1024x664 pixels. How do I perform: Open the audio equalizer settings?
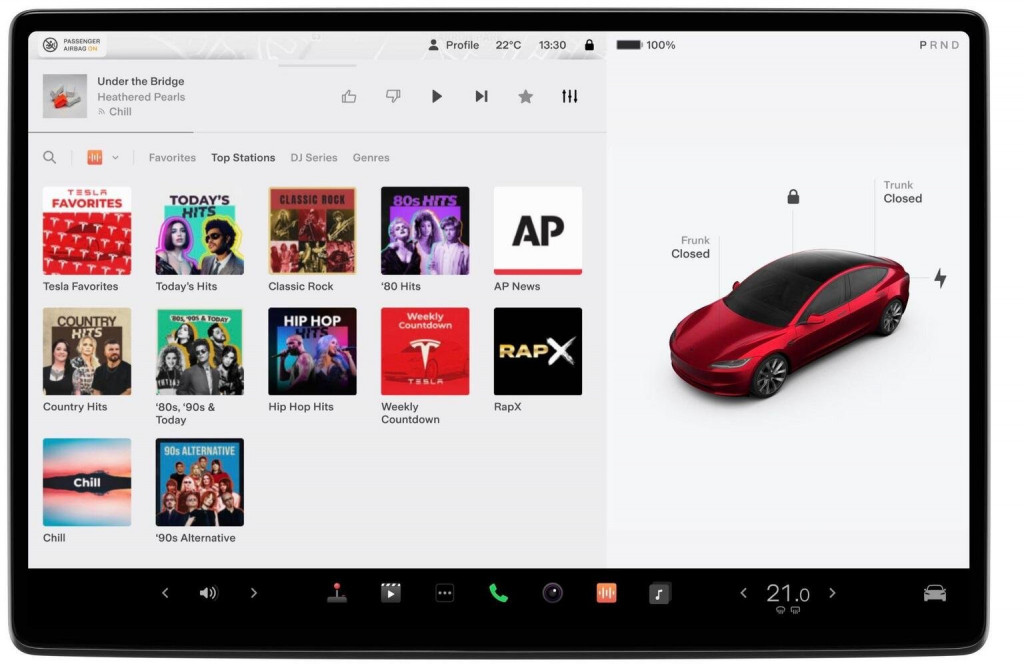pos(569,96)
